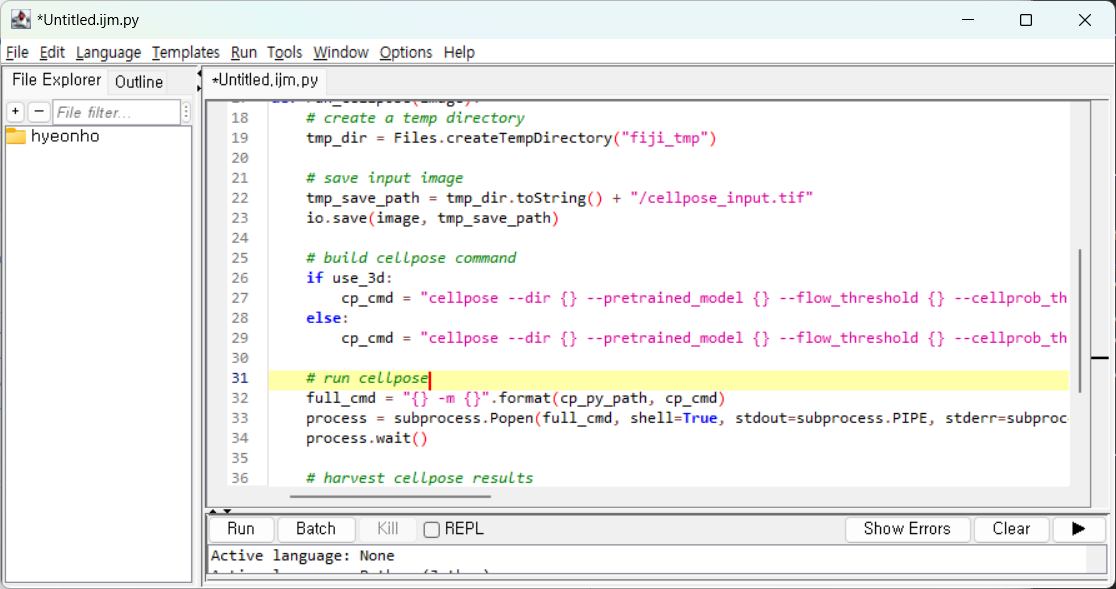Image resolution: width=1116 pixels, height=589 pixels.
Task: Click the 'full_cmd' assignment line
Action: (x=515, y=398)
